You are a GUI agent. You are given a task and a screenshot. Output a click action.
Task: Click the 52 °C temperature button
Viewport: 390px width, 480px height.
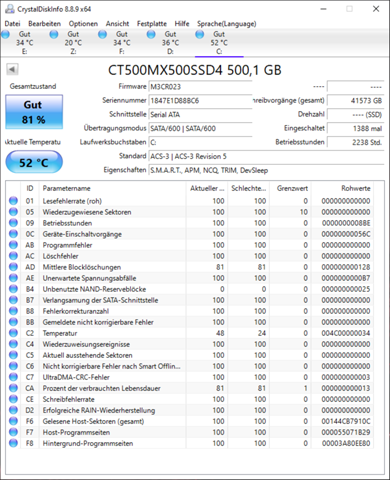point(34,162)
